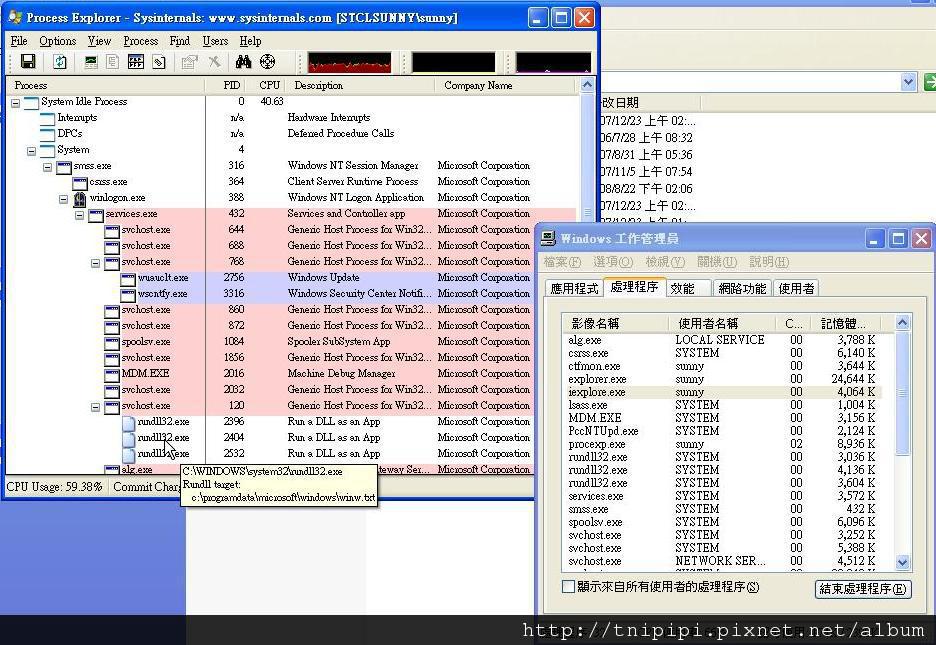Click the System Idle Process icon

tap(32, 103)
